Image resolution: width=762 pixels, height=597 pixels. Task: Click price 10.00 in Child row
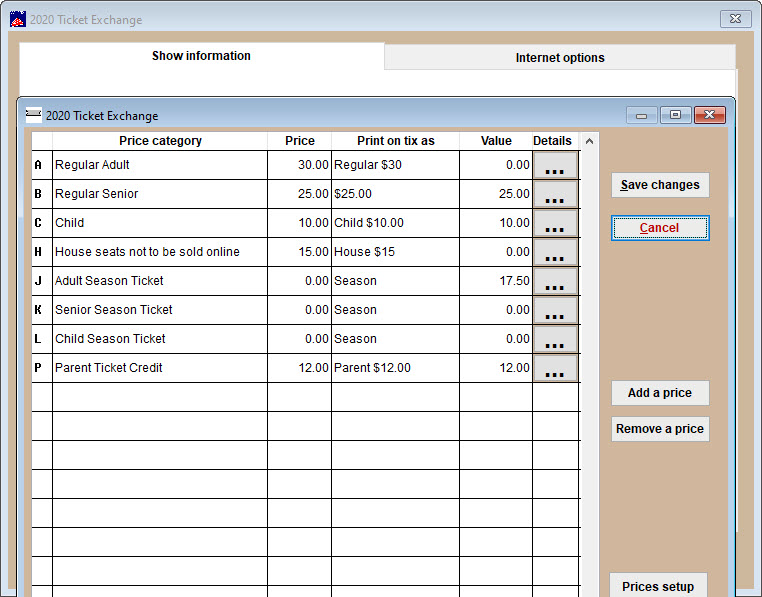[x=299, y=223]
